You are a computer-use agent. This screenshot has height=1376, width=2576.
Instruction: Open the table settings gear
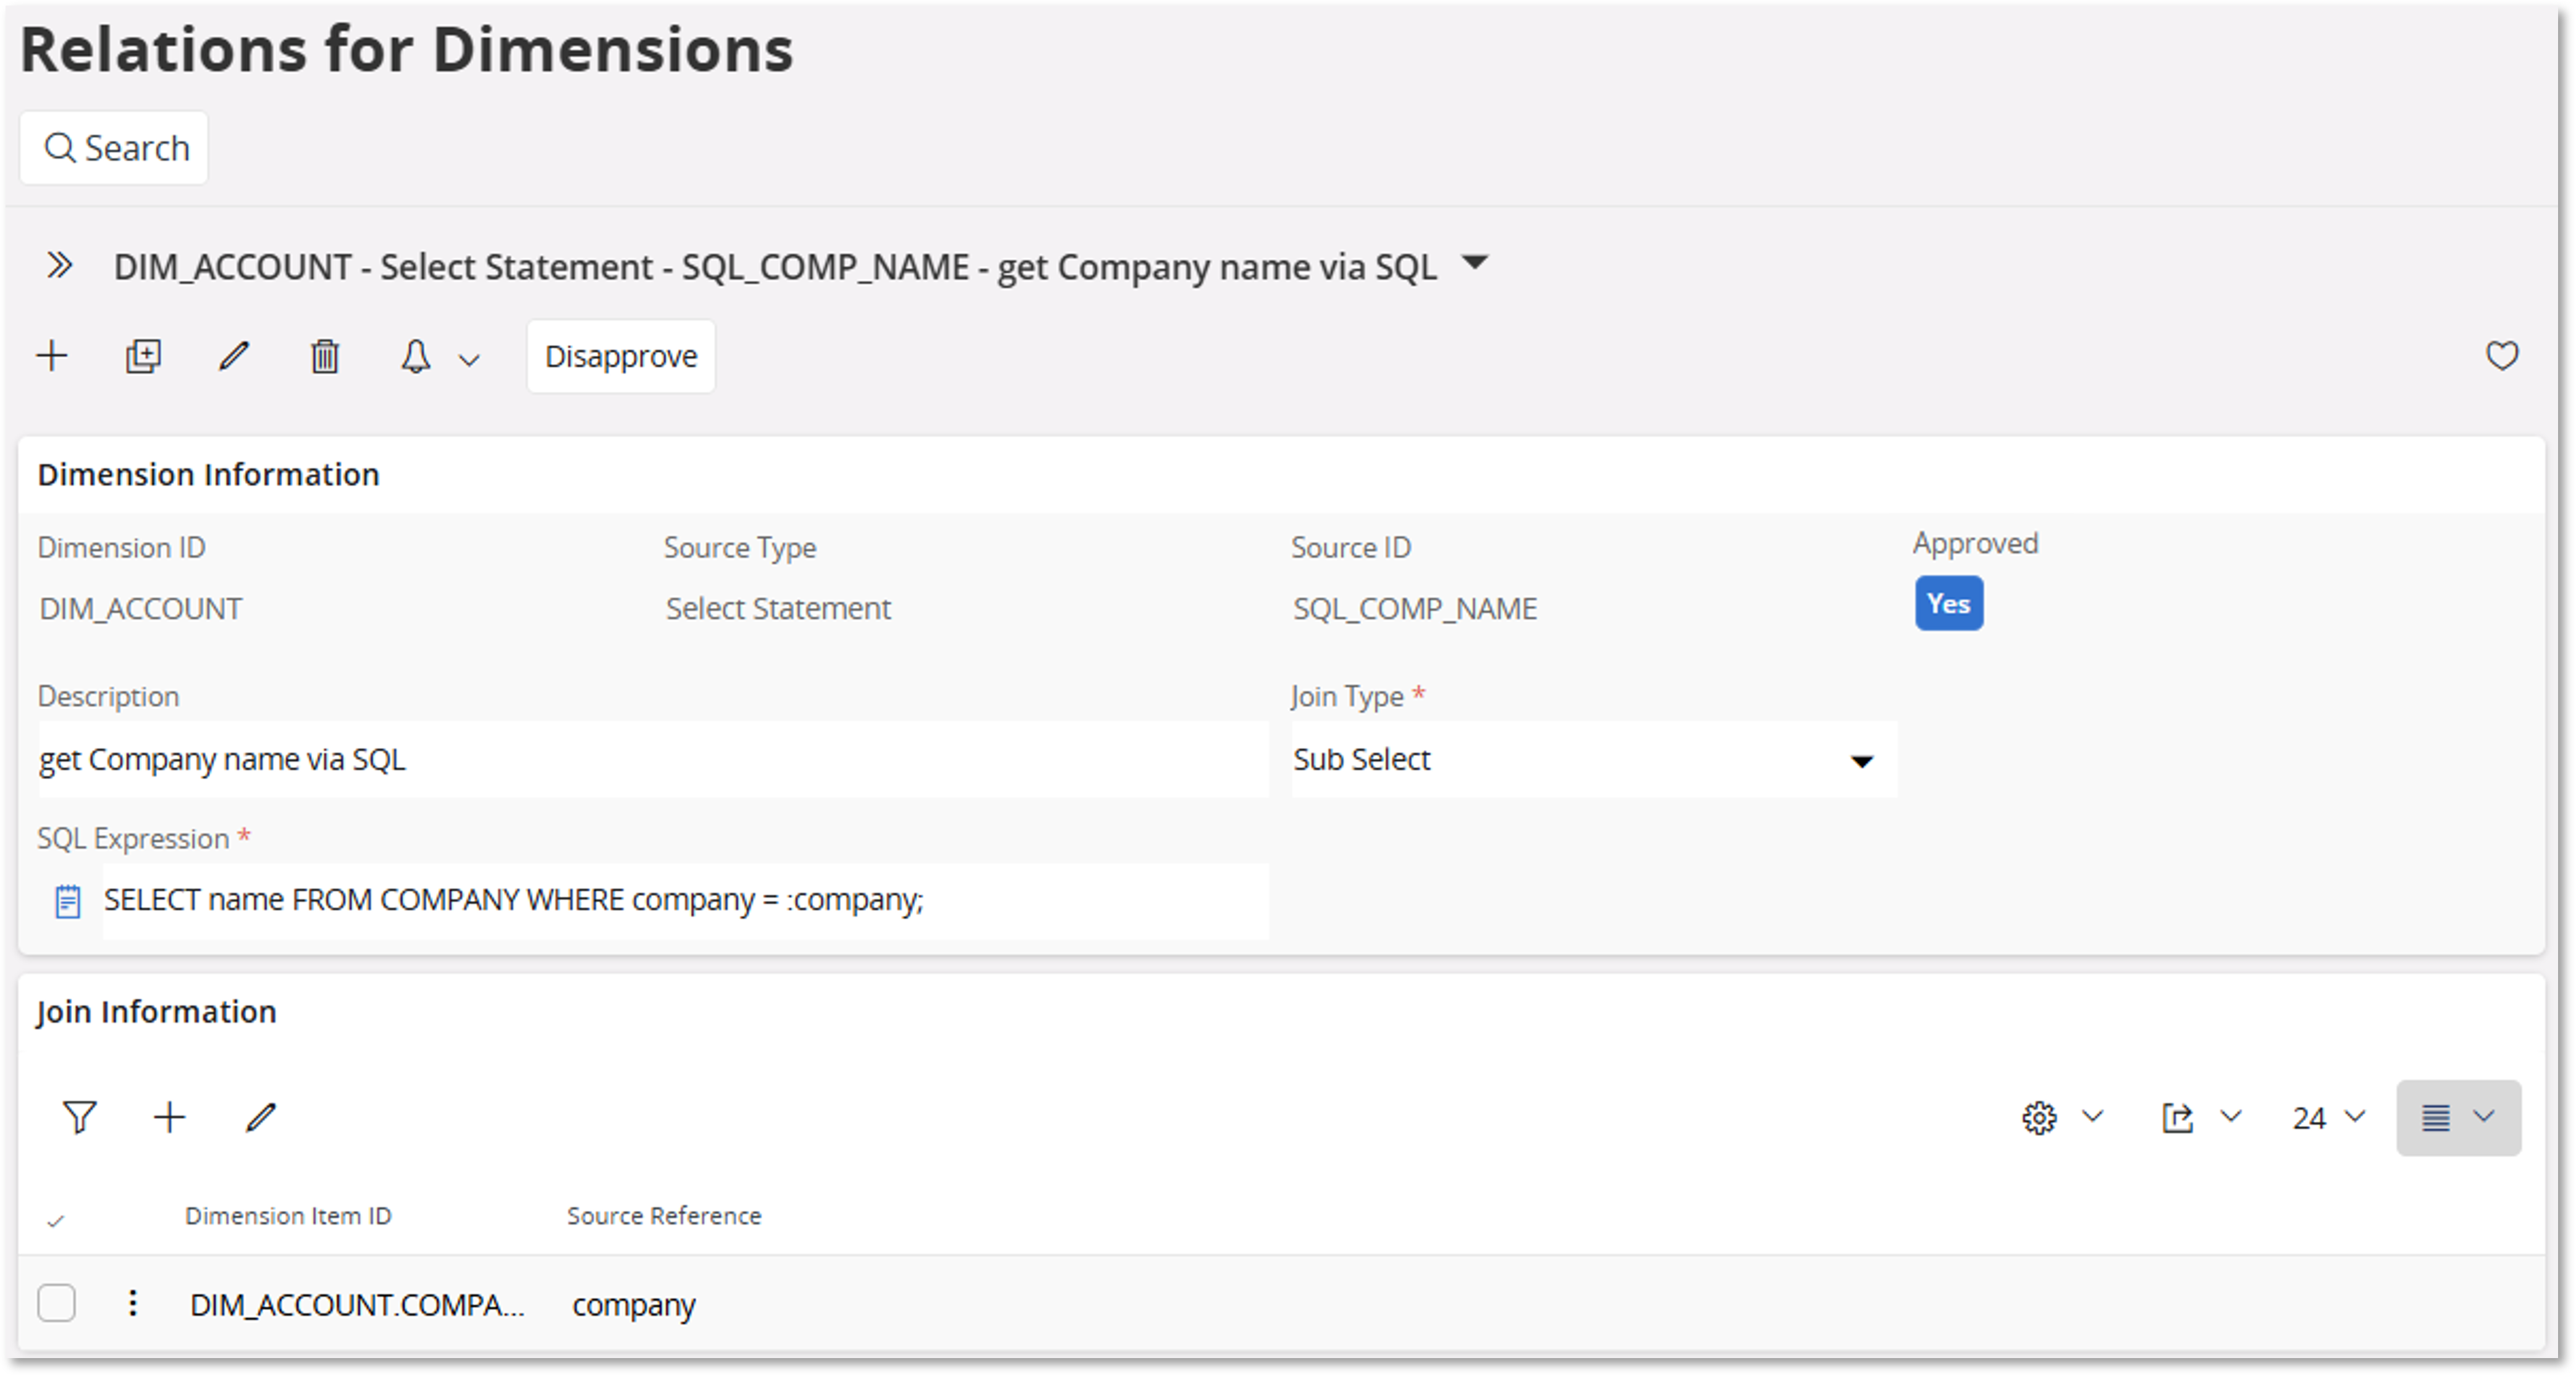2039,1118
